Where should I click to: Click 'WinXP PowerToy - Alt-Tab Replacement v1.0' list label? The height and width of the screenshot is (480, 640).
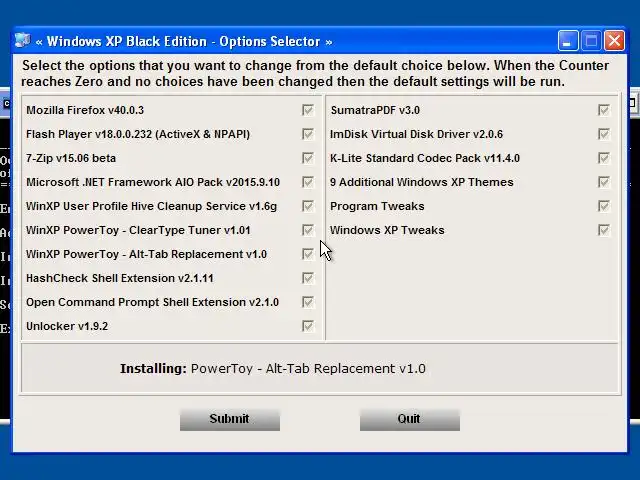[x=147, y=254]
